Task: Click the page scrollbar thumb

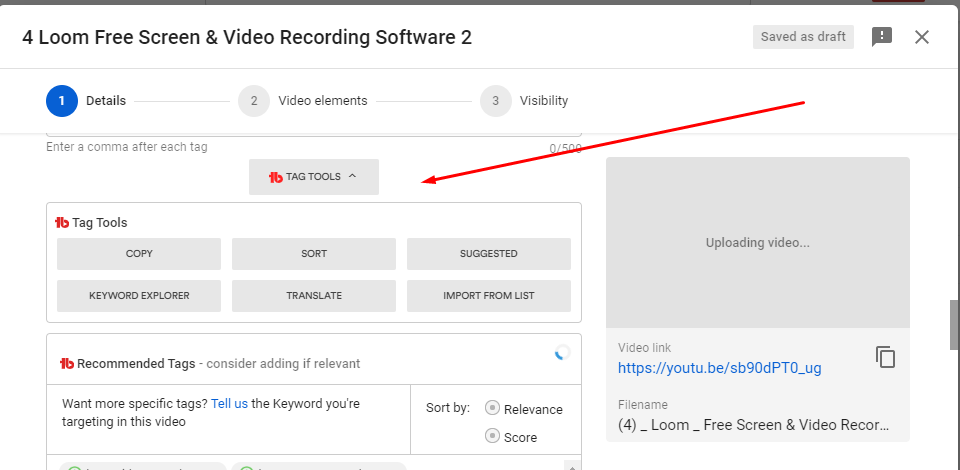Action: 954,324
